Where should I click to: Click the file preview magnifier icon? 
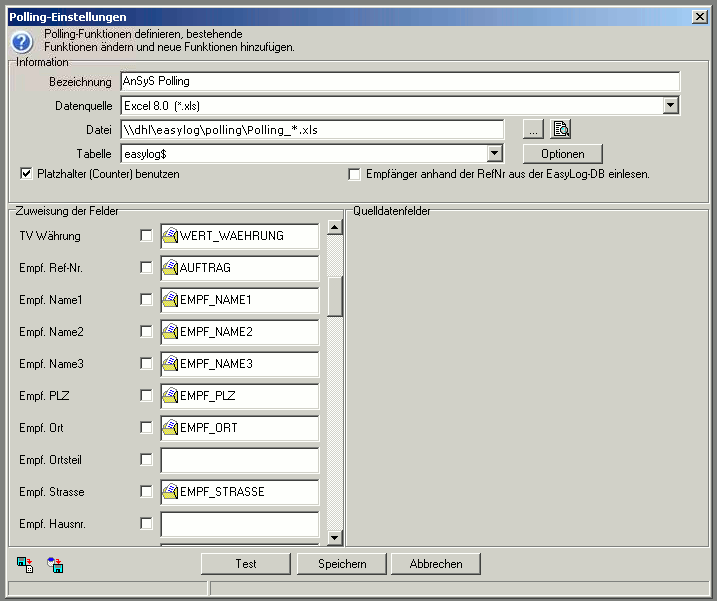[x=561, y=129]
